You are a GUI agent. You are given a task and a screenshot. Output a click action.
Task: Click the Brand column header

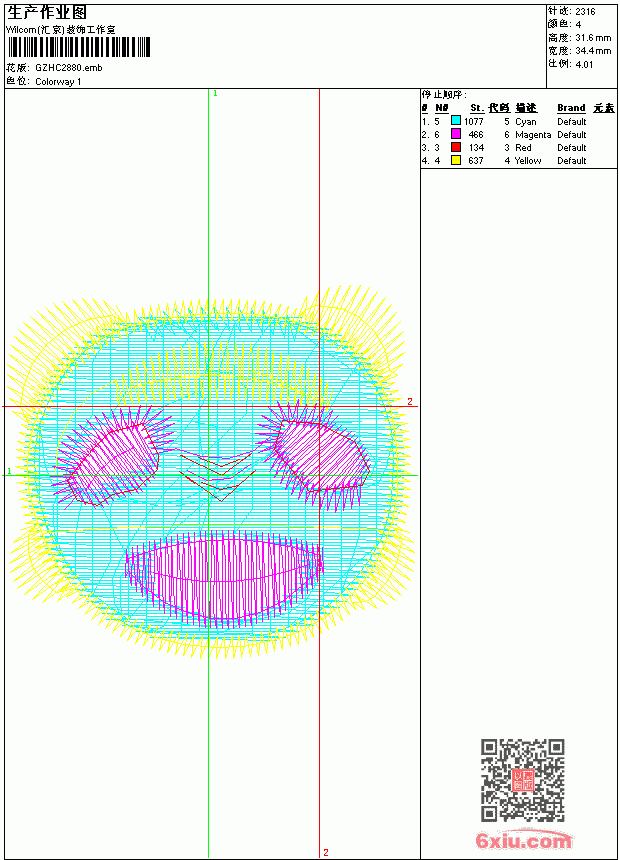pos(571,108)
